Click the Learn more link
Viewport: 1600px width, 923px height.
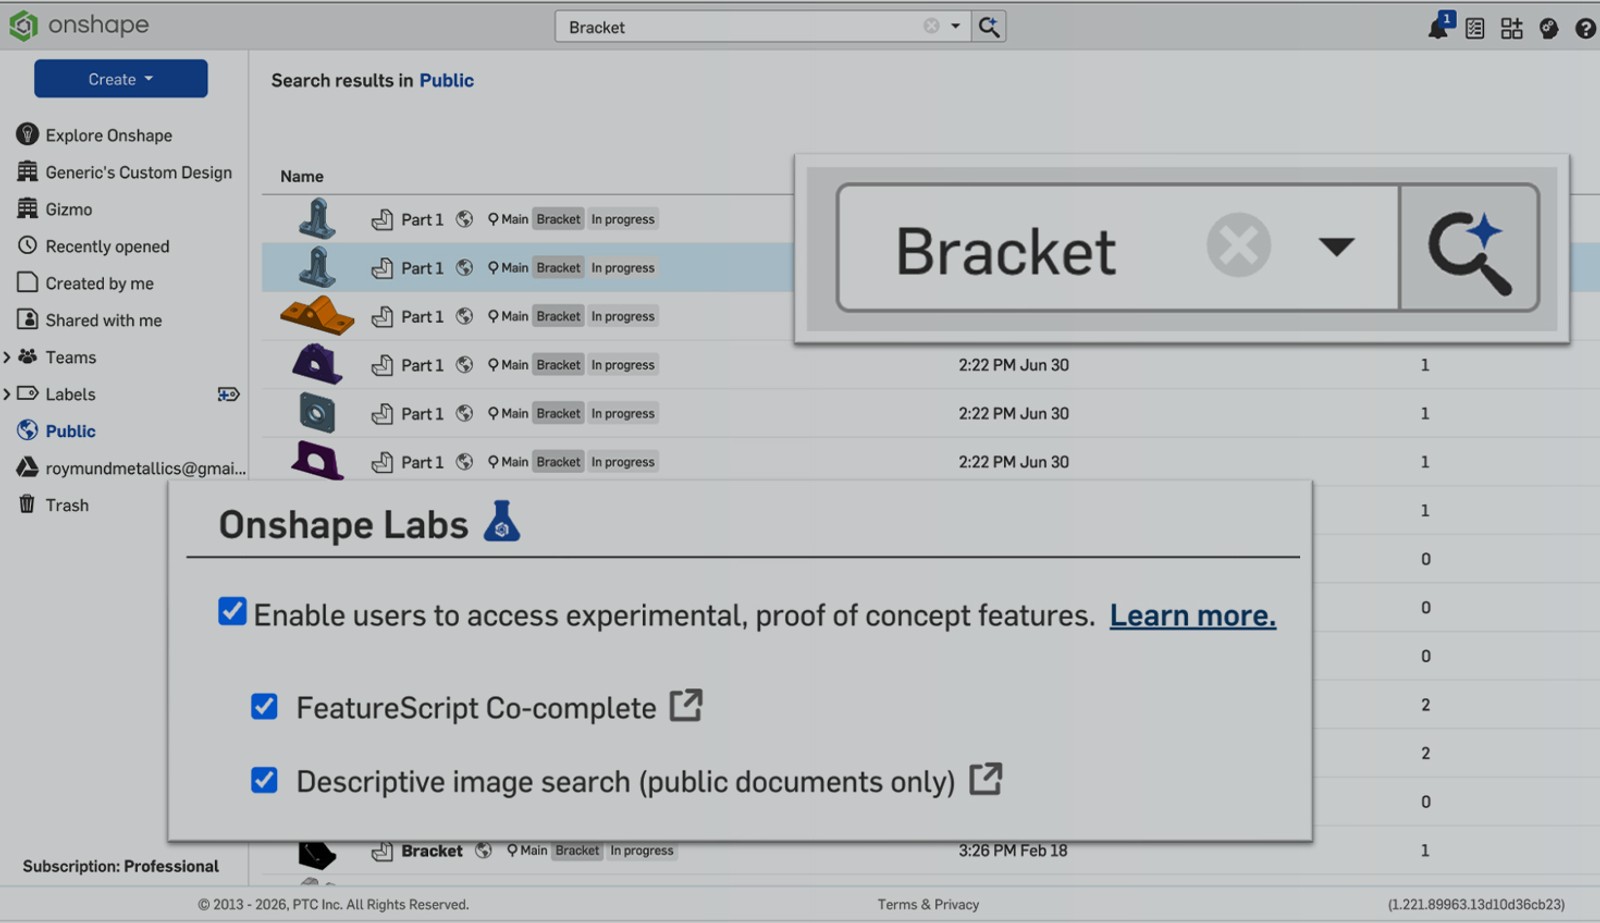tap(1192, 616)
